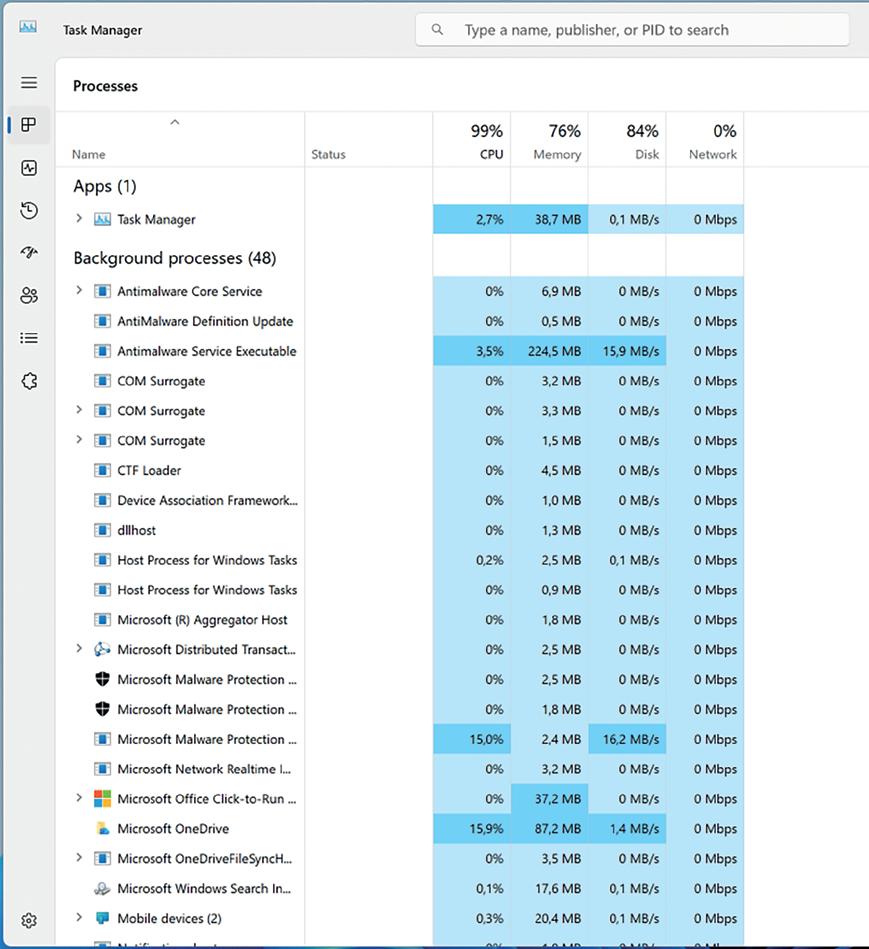Click the sort arrow above Name column
This screenshot has height=949, width=869.
[x=175, y=122]
